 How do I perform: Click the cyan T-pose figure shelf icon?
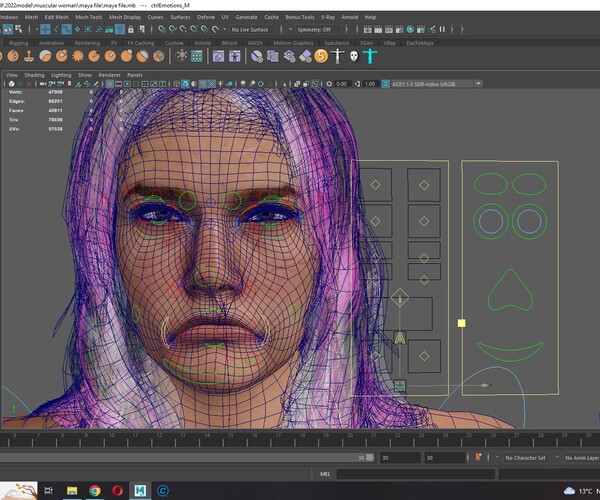pyautogui.click(x=370, y=56)
